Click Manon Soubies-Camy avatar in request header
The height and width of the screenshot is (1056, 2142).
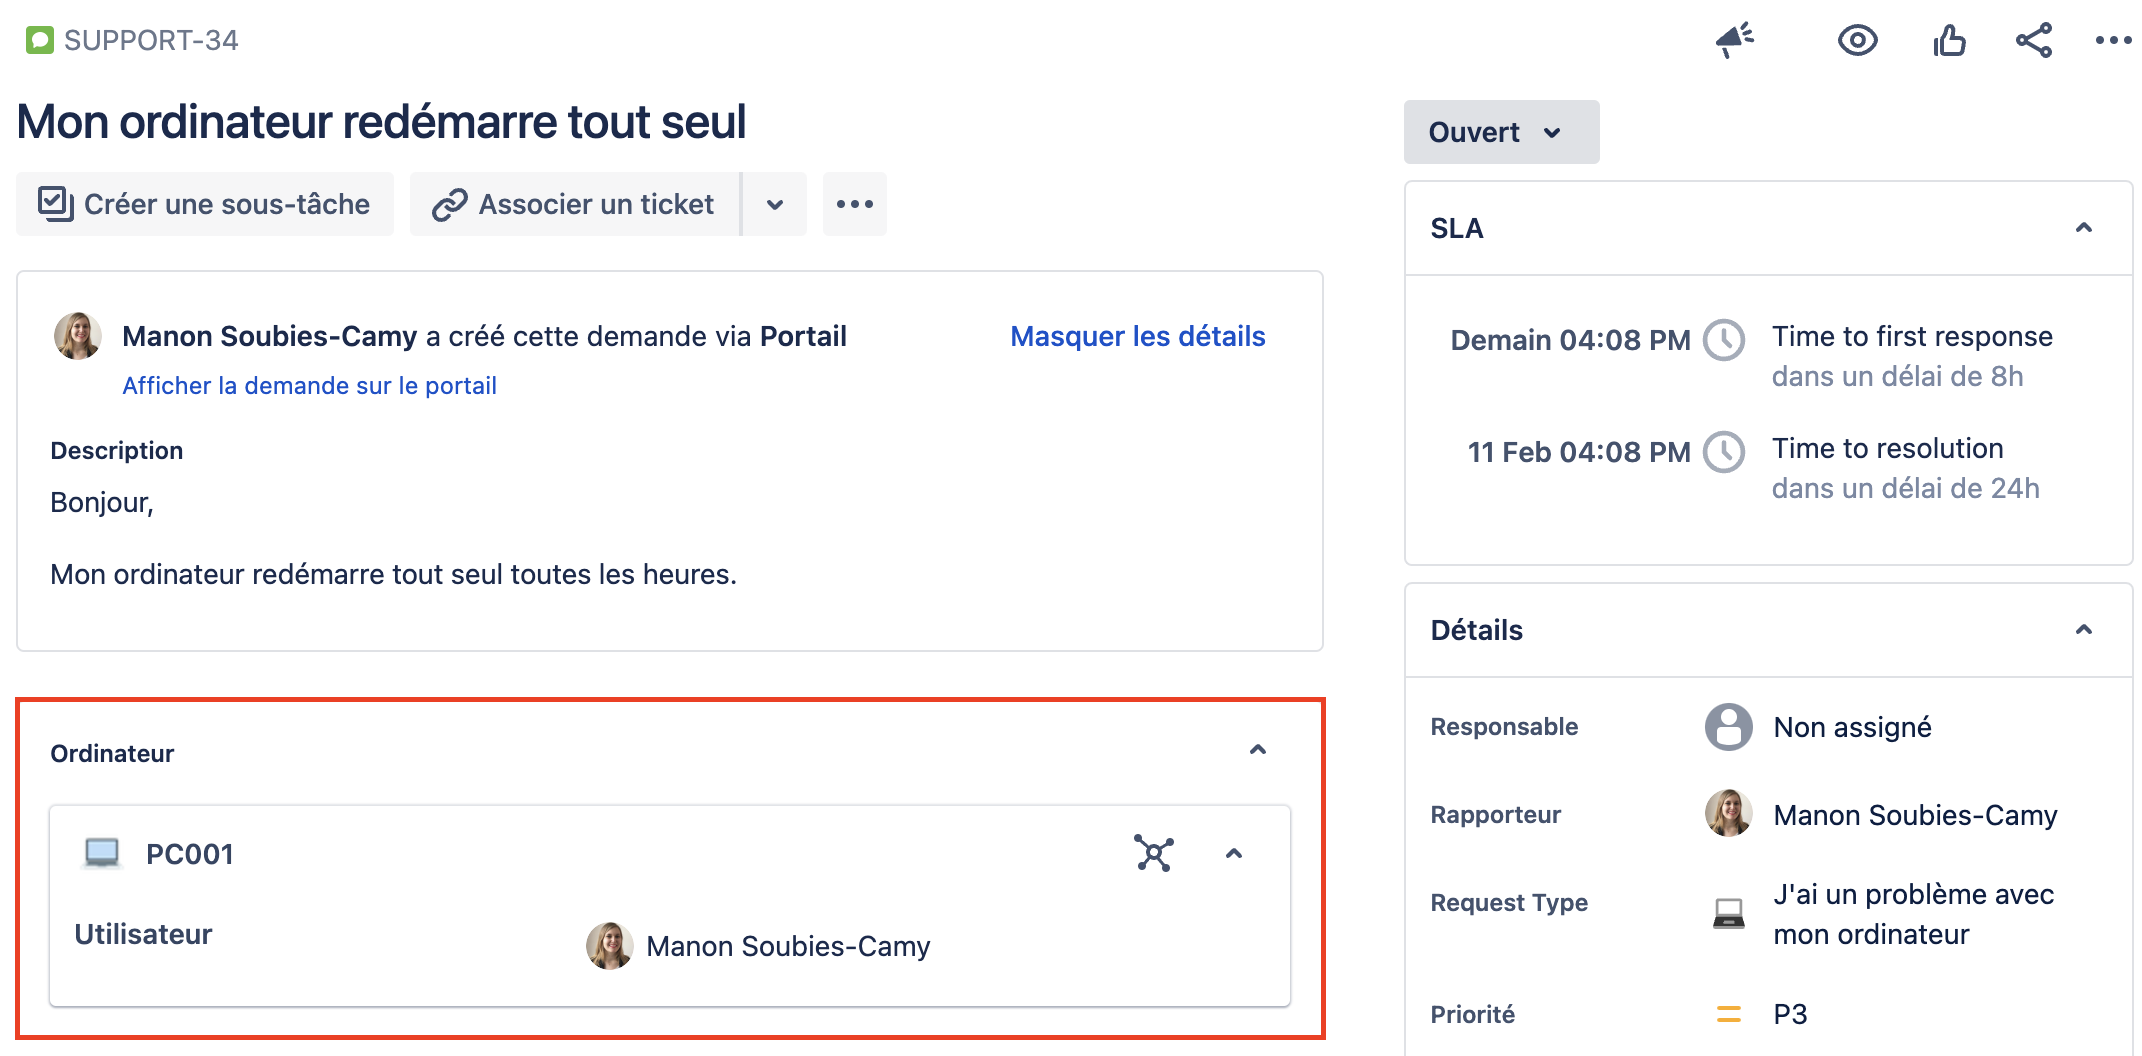pos(78,336)
